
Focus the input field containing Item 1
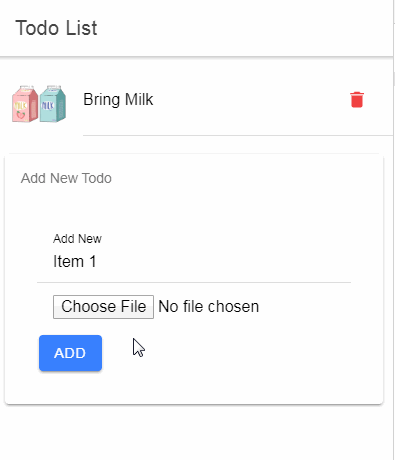pos(194,261)
